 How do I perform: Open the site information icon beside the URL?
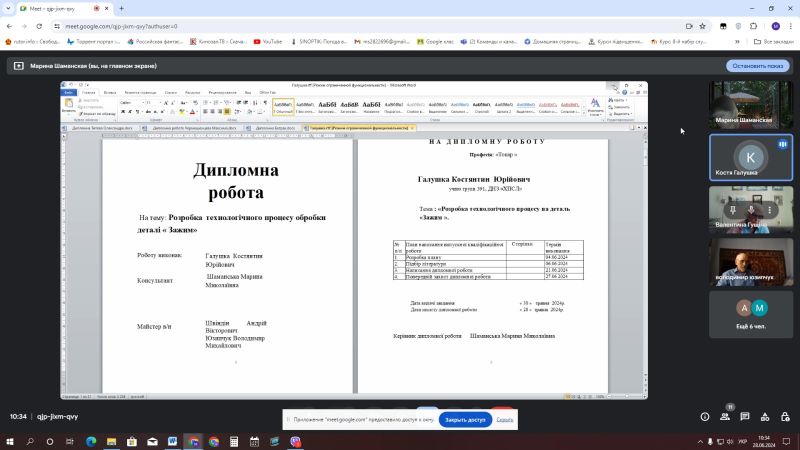(57, 26)
